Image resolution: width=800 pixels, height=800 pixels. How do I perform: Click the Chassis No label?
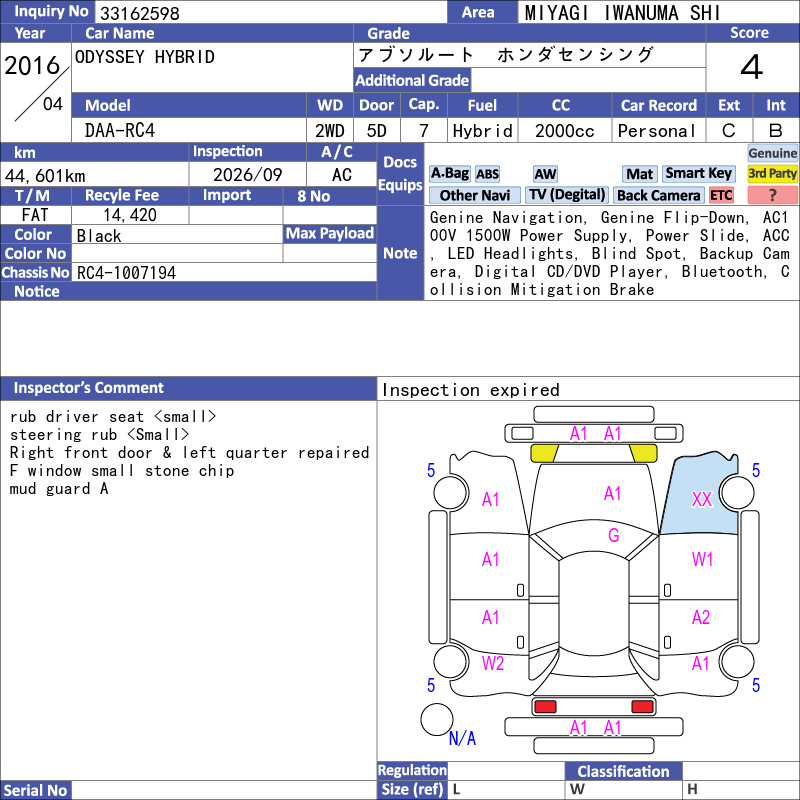(x=35, y=272)
